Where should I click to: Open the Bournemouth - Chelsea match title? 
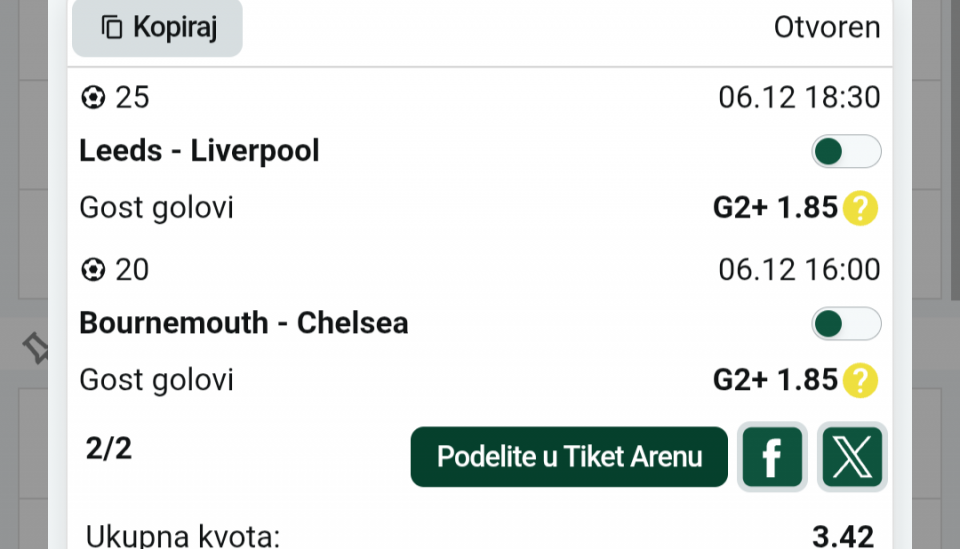[243, 324]
